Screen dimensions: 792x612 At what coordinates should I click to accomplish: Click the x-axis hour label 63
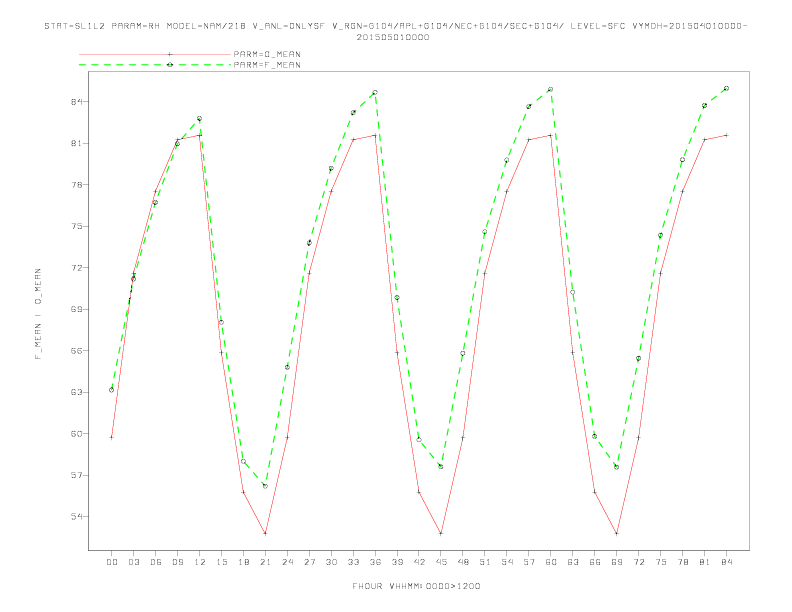point(573,562)
